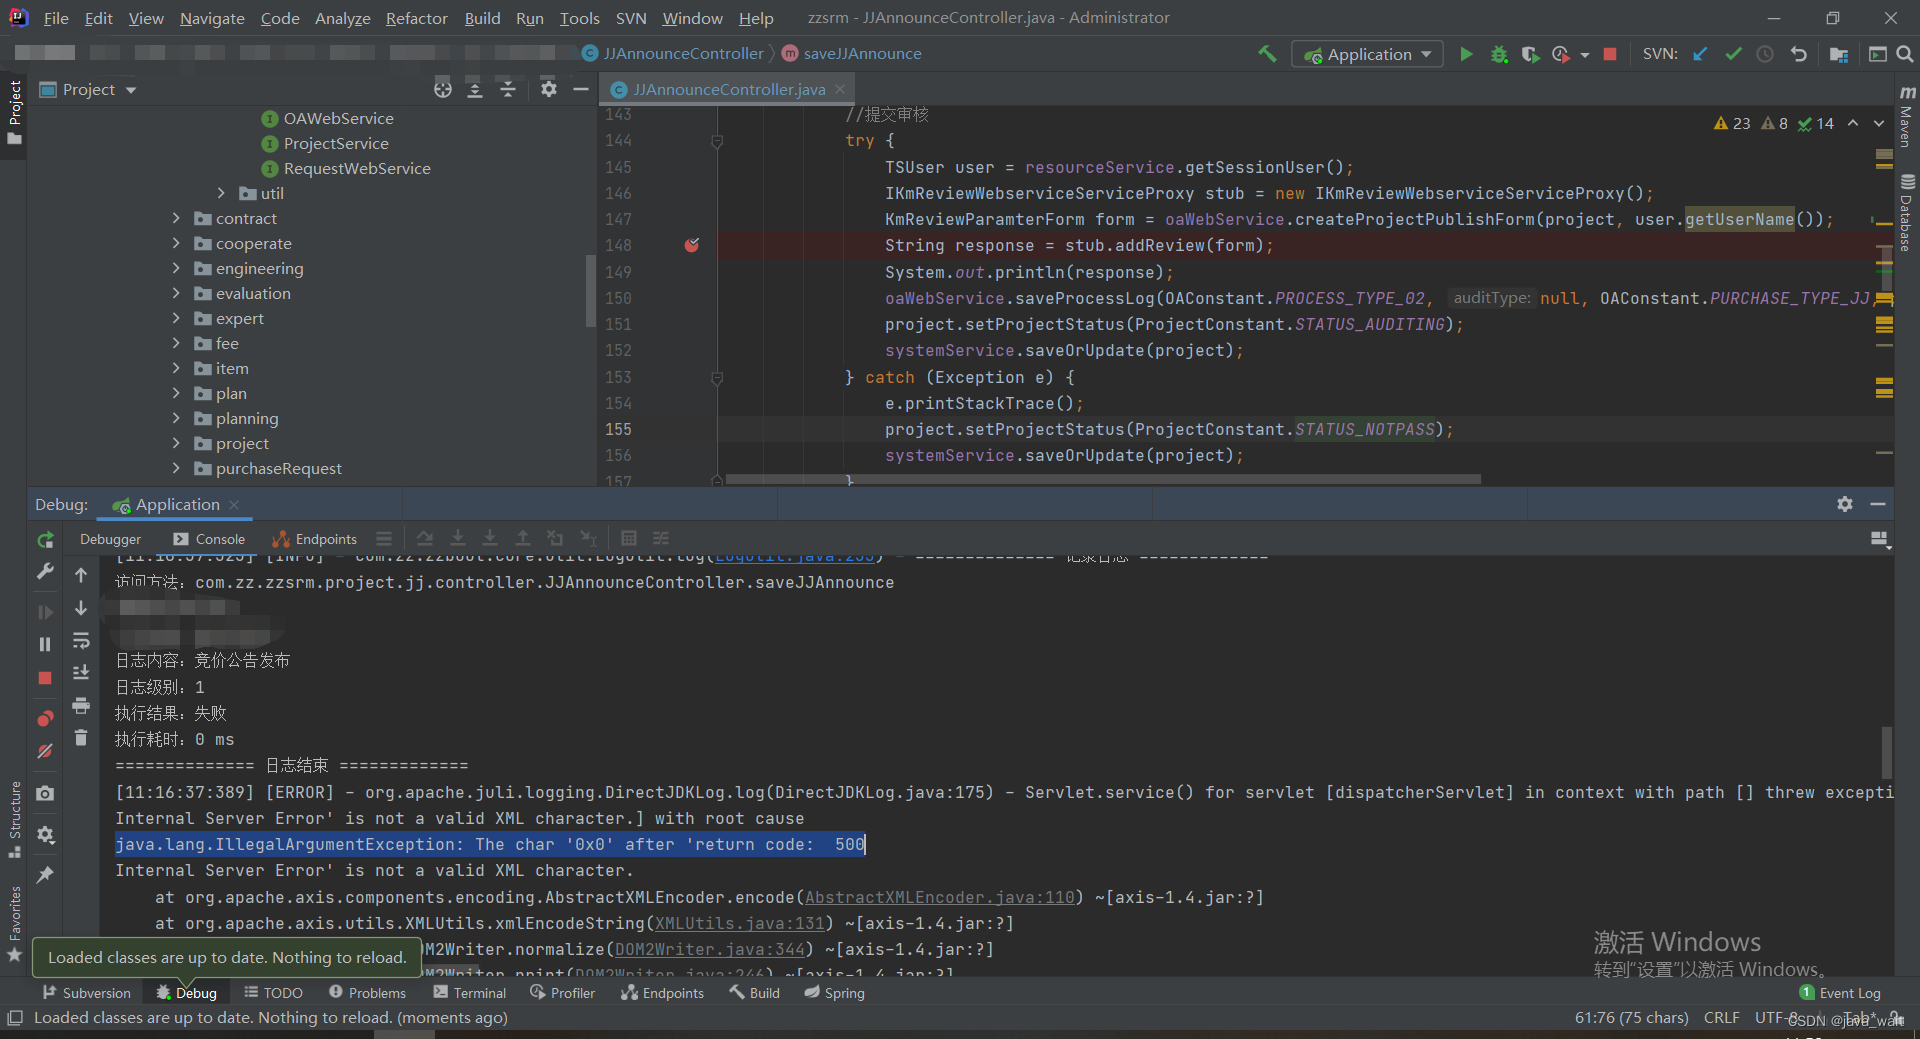The image size is (1920, 1039).
Task: Open Terminal tool window
Action: tap(470, 993)
